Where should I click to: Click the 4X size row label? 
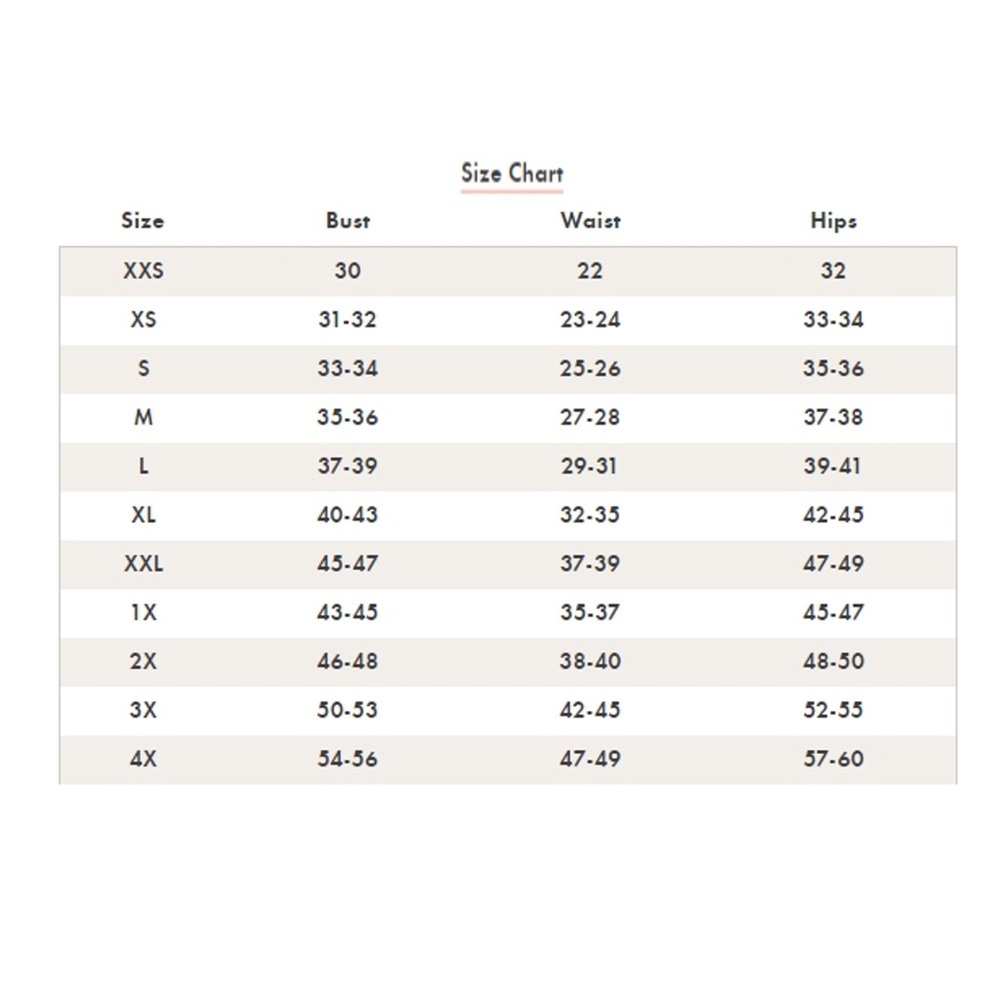click(x=143, y=759)
